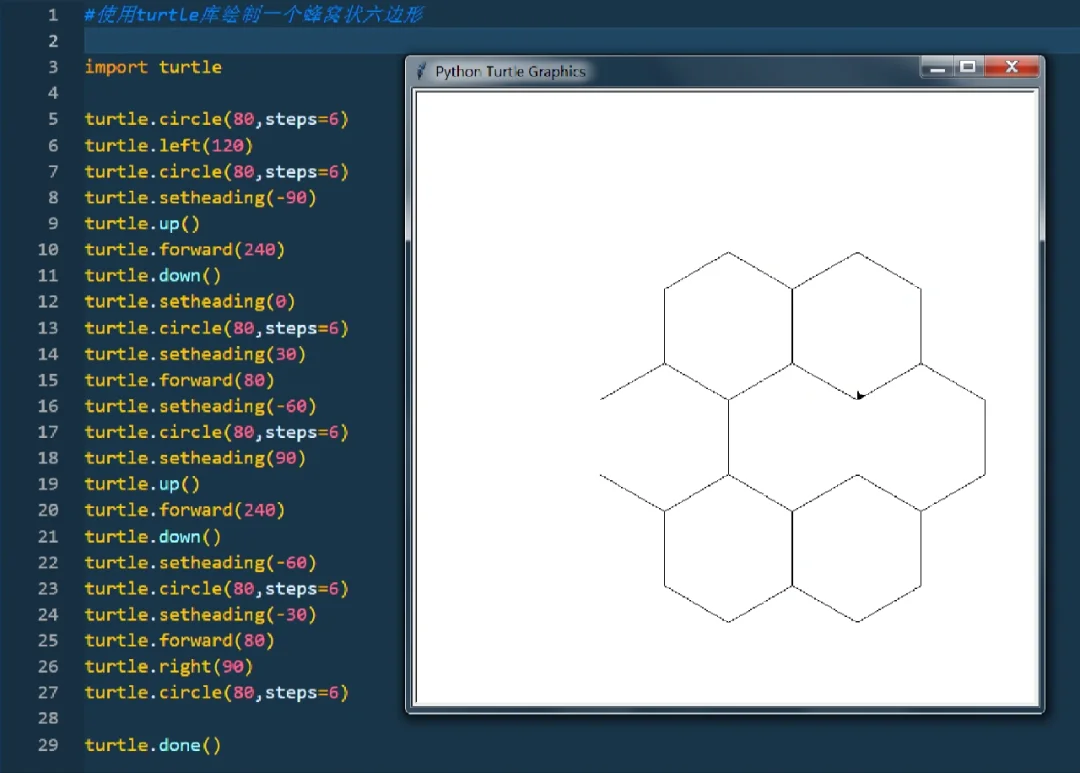This screenshot has width=1080, height=773.
Task: Click the Python Turtle Graphics title text
Action: pos(510,72)
